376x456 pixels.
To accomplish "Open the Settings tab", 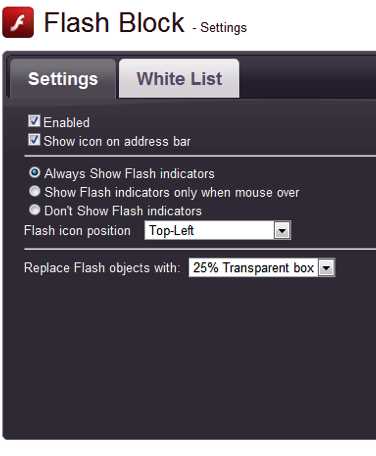I will point(63,79).
